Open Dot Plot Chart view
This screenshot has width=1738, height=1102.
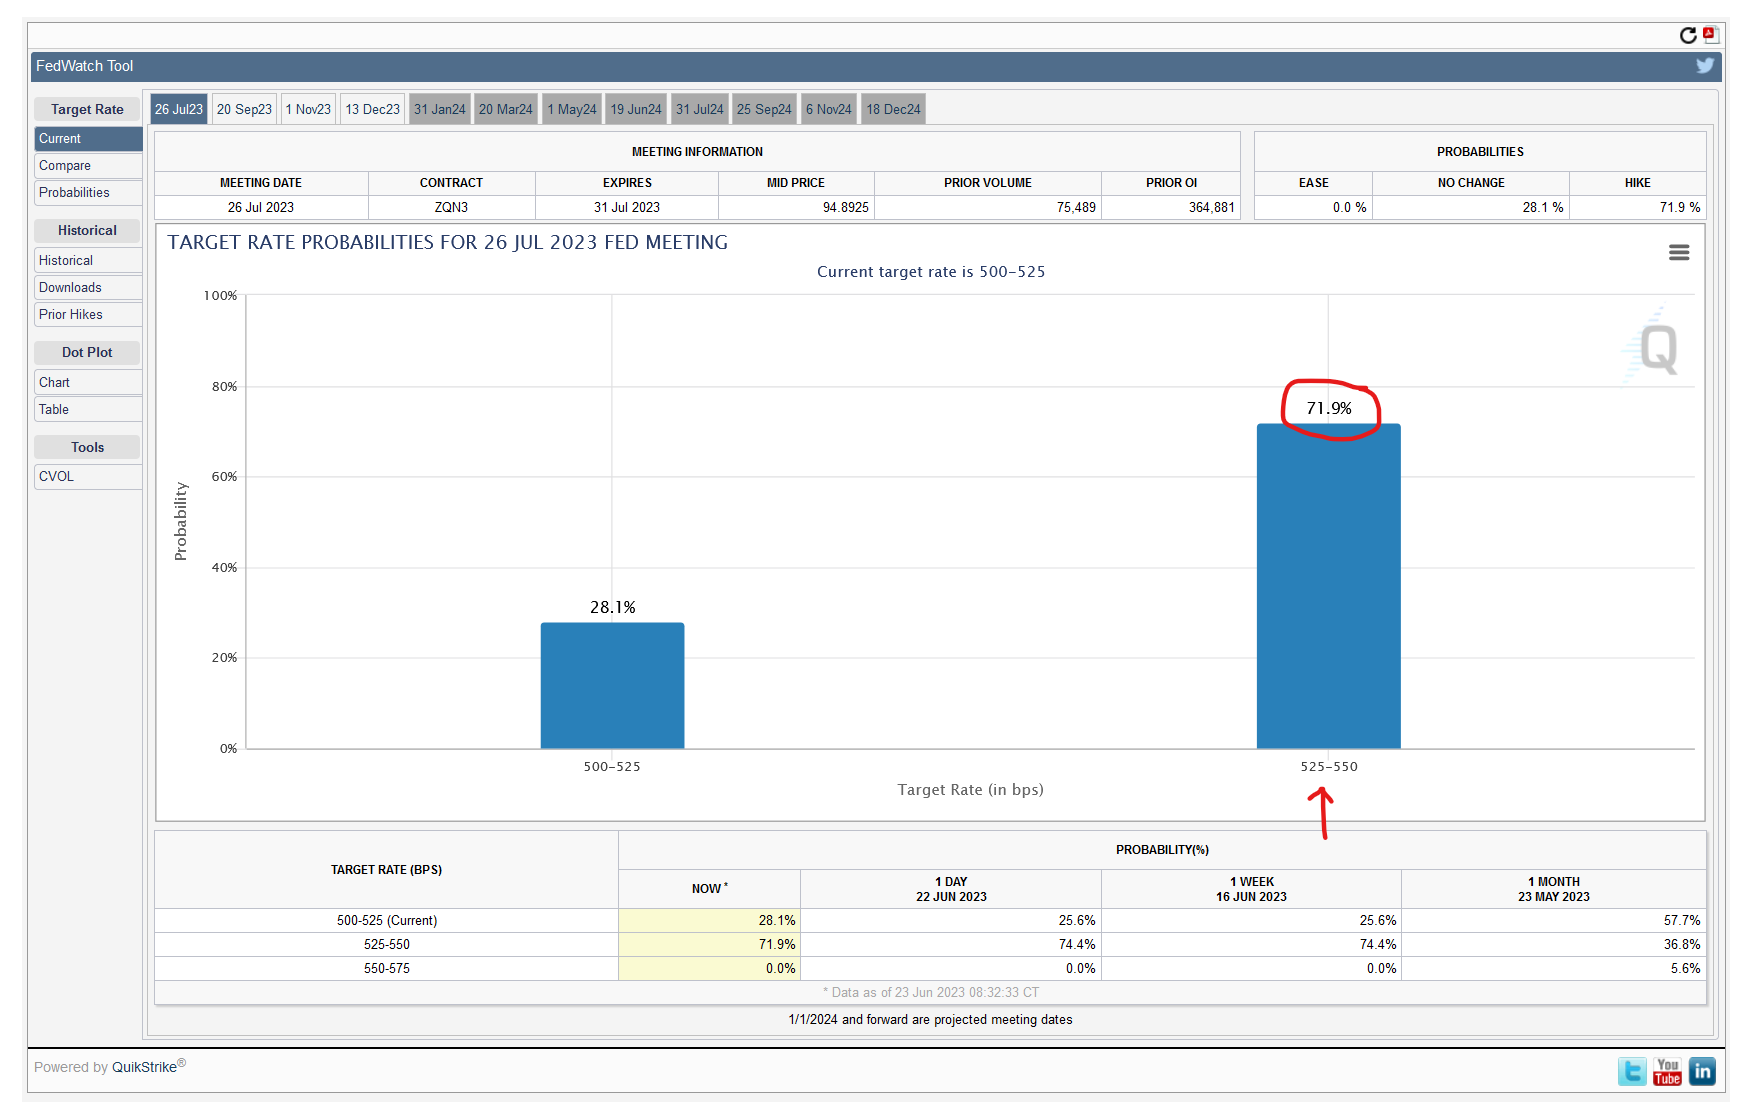coord(54,383)
